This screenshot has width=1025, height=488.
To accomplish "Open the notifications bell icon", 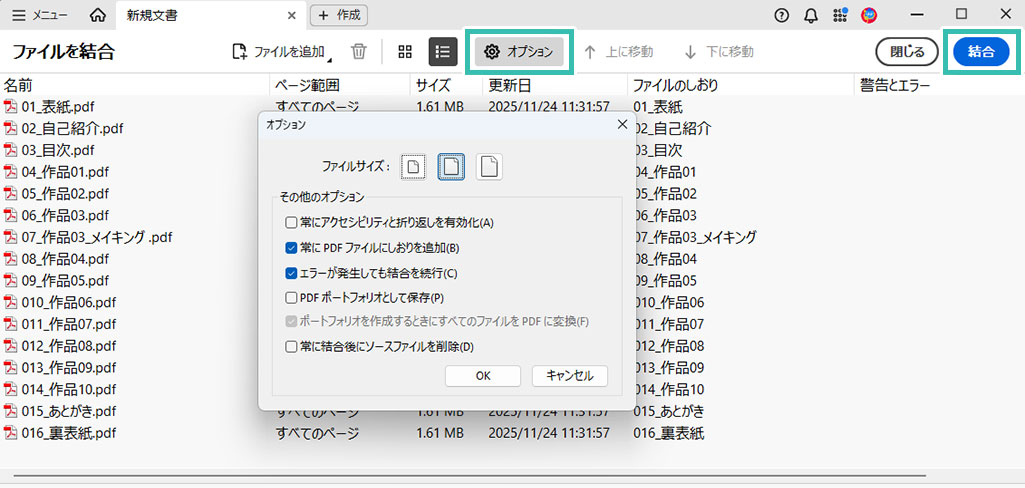I will (811, 15).
